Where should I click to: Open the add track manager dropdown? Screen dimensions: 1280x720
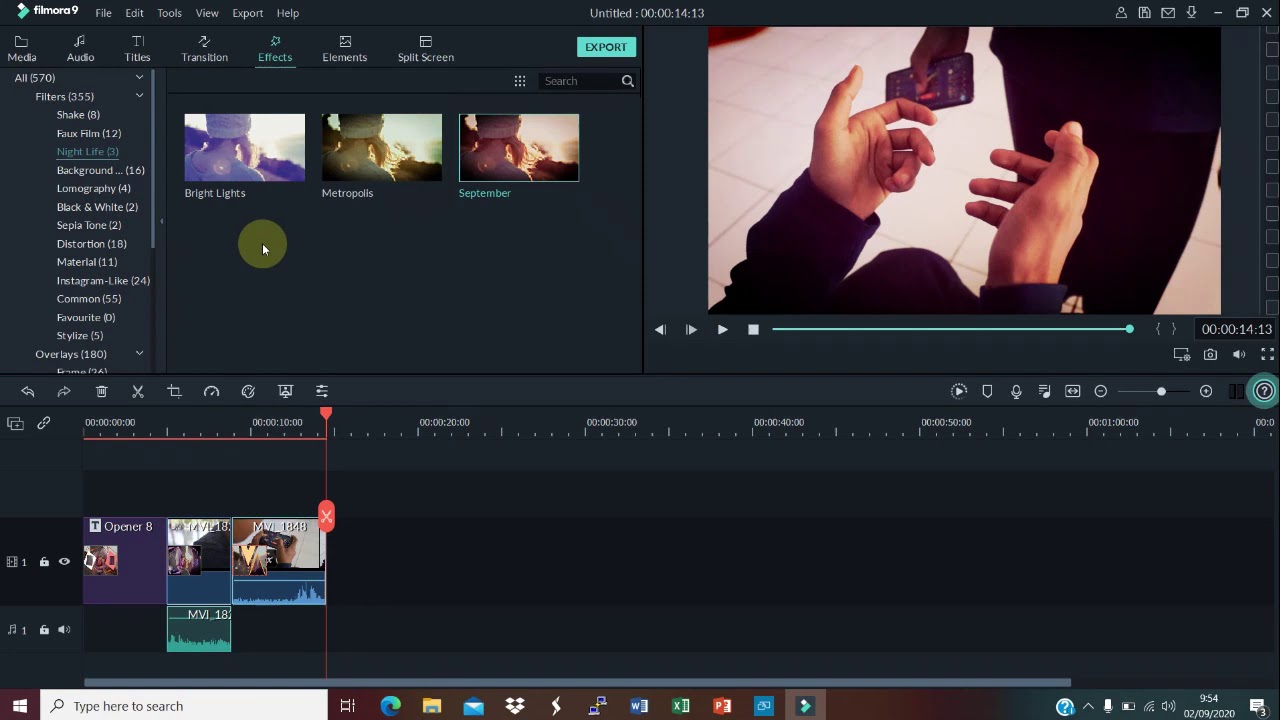coord(15,424)
